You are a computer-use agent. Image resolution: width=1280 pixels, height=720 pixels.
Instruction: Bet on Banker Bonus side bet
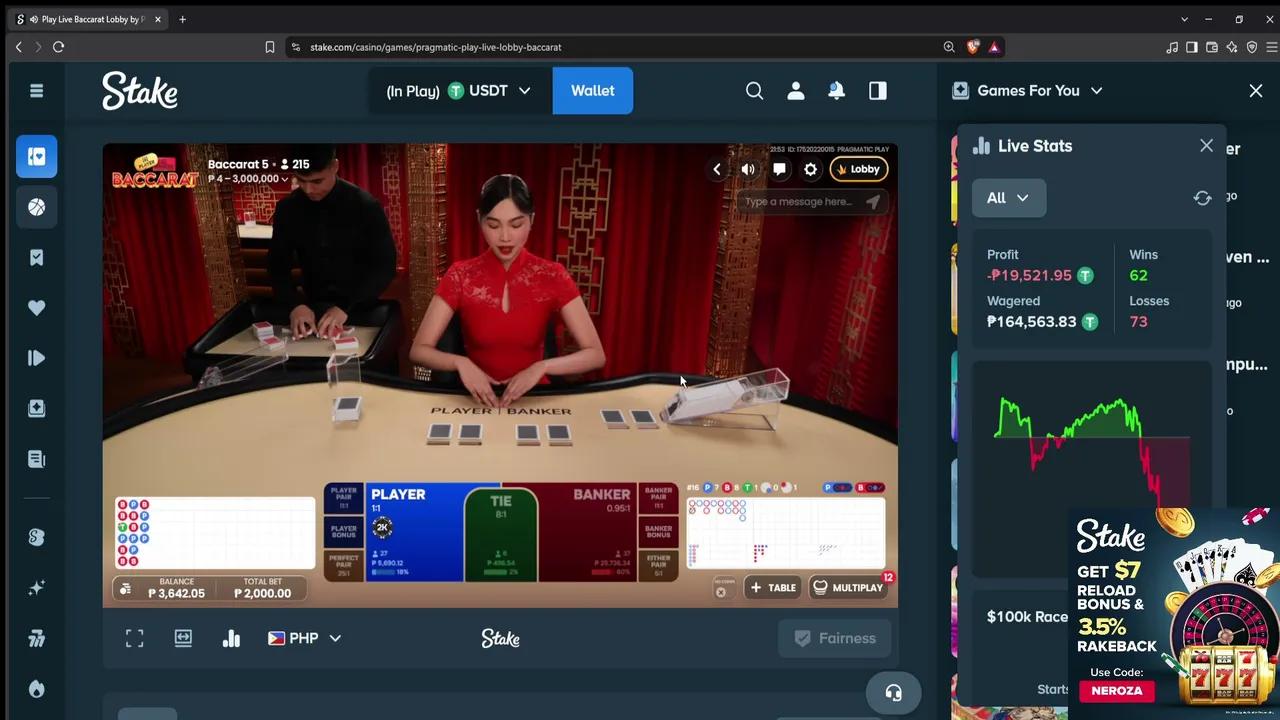[659, 530]
